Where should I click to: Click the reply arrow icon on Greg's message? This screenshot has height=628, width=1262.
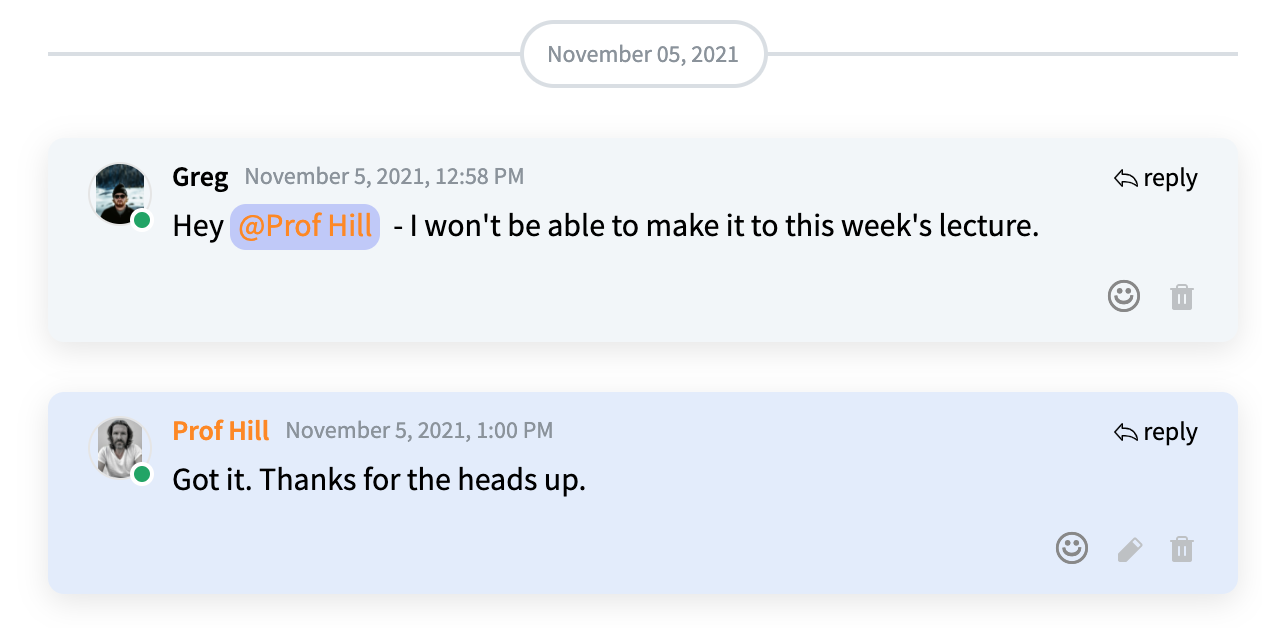pyautogui.click(x=1125, y=179)
